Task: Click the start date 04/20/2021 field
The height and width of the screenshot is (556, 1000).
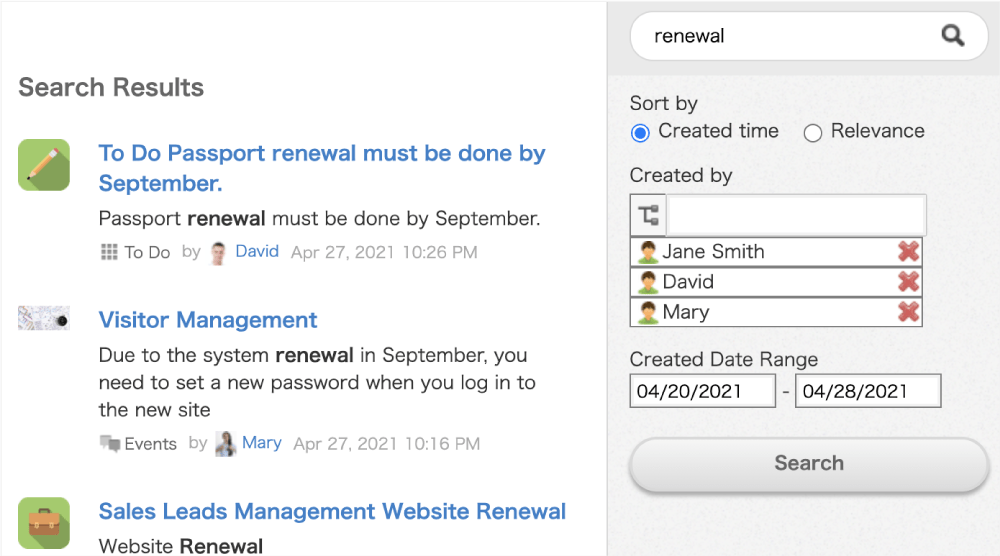Action: pos(702,391)
